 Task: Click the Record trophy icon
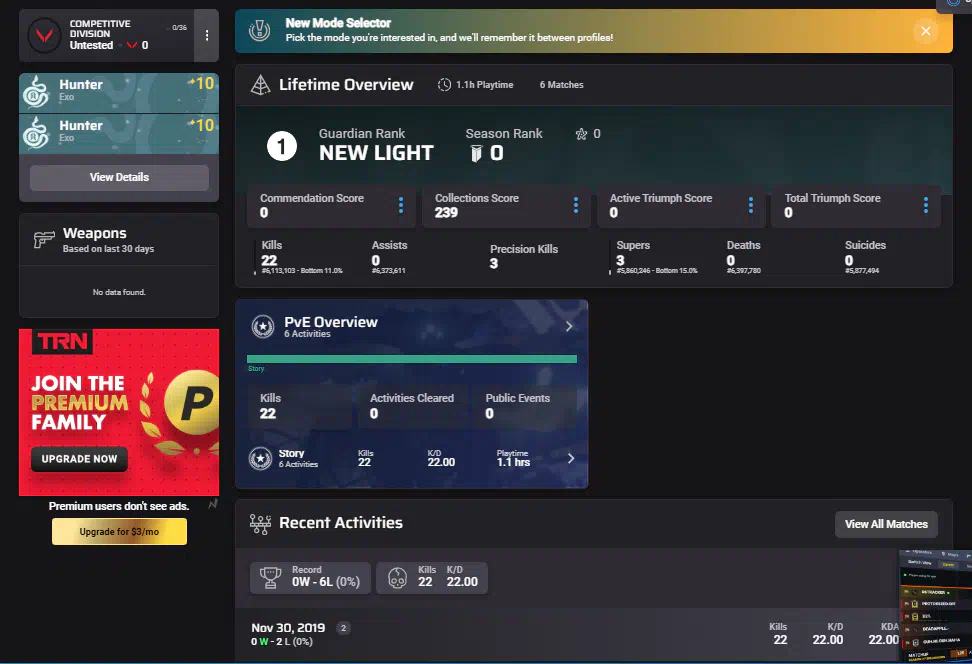(269, 577)
